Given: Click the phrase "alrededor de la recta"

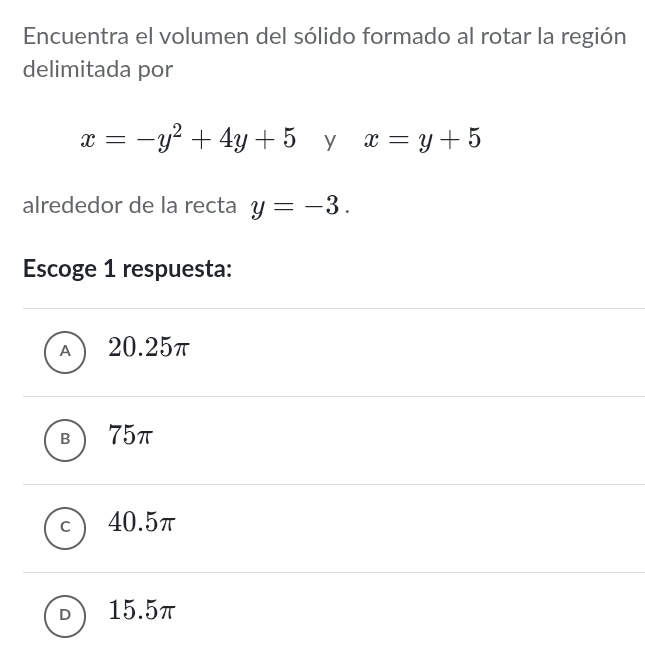Looking at the screenshot, I should tap(129, 206).
